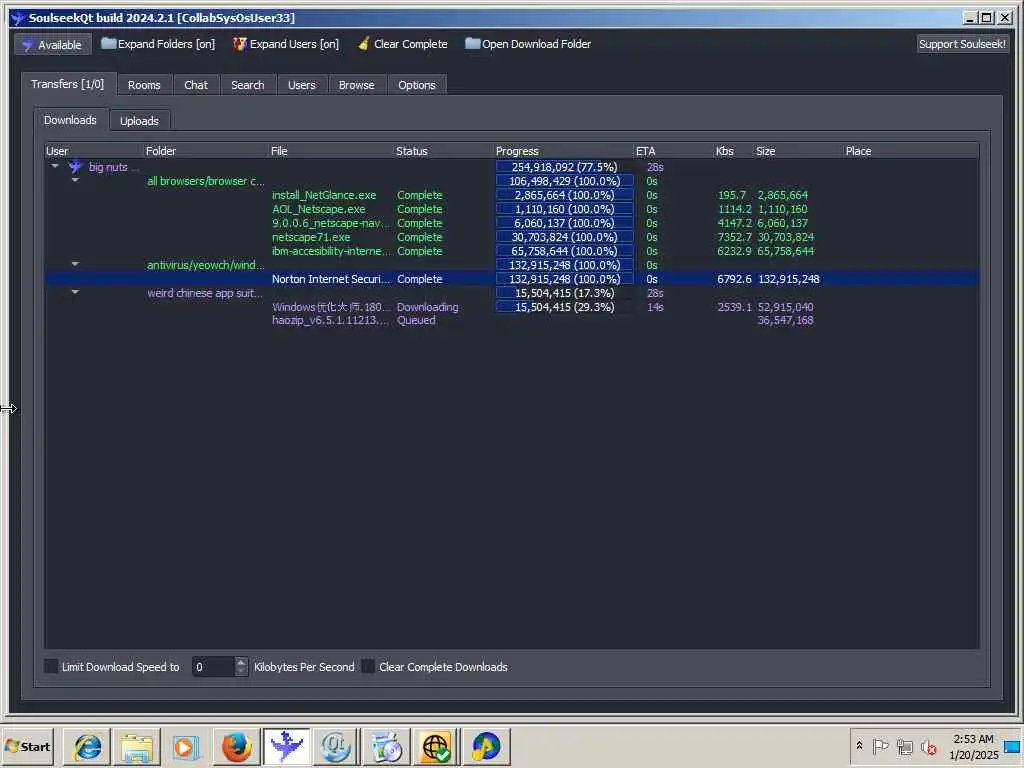Click the Expand Users icon
The height and width of the screenshot is (768, 1024).
pyautogui.click(x=240, y=44)
